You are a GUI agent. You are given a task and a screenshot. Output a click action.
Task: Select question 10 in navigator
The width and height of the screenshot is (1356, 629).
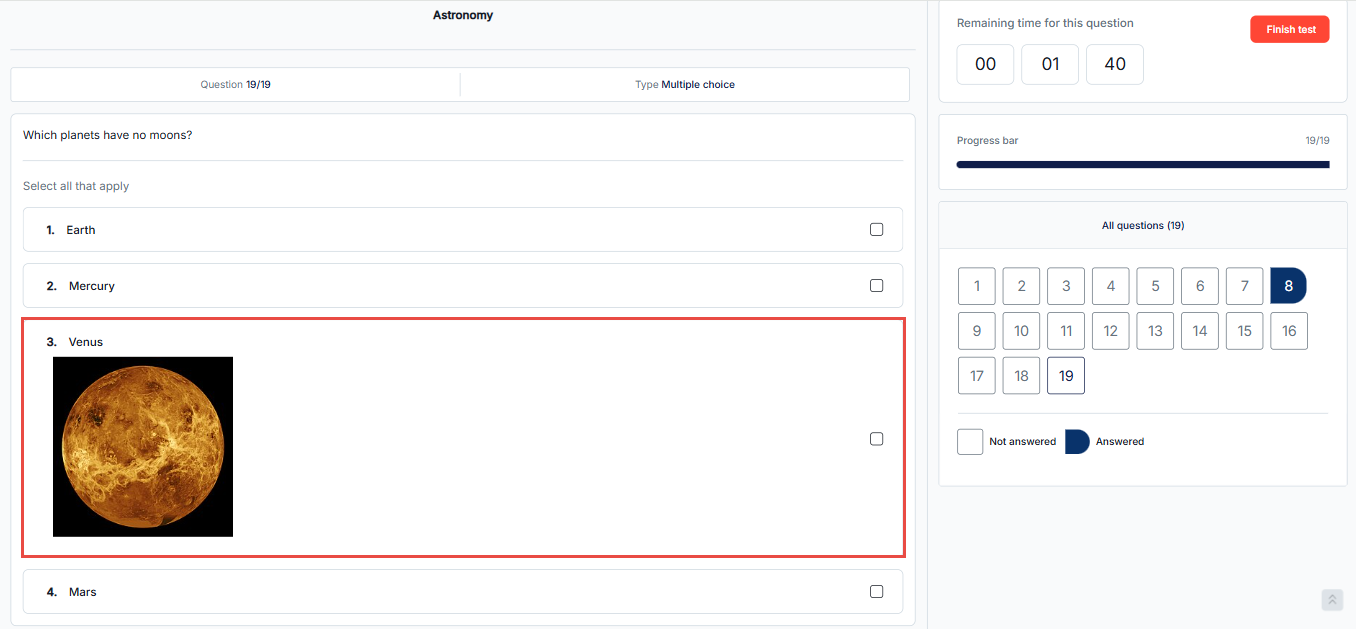pos(1021,331)
